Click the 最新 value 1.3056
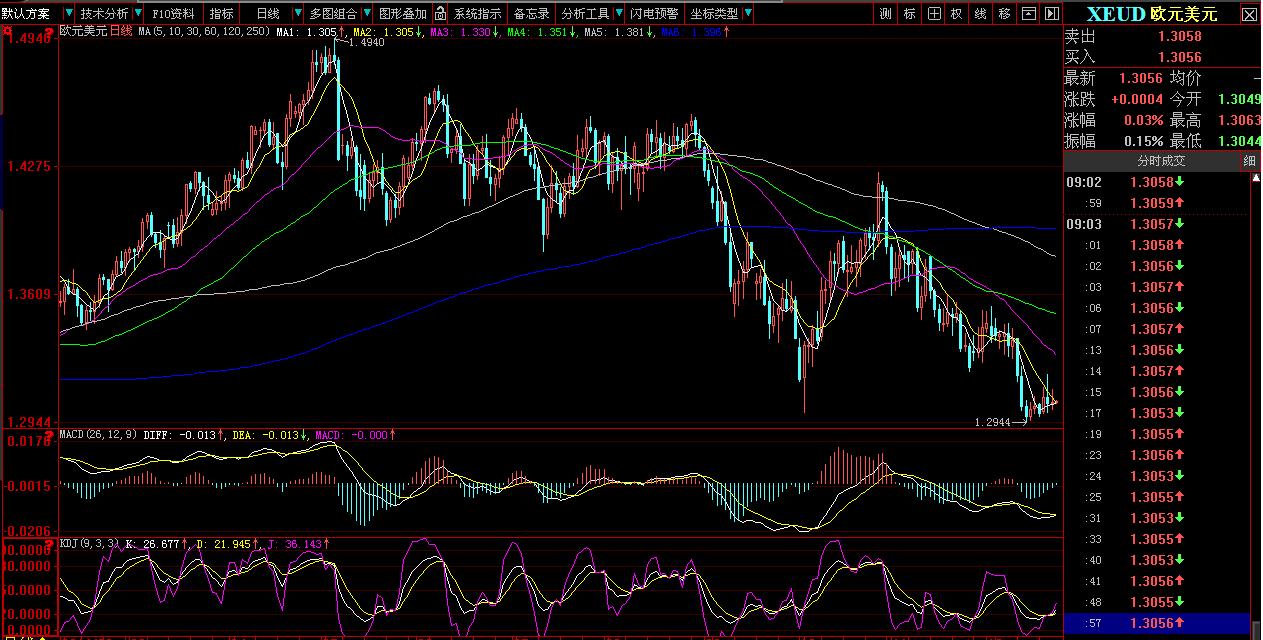The height and width of the screenshot is (640, 1263). pyautogui.click(x=1141, y=78)
